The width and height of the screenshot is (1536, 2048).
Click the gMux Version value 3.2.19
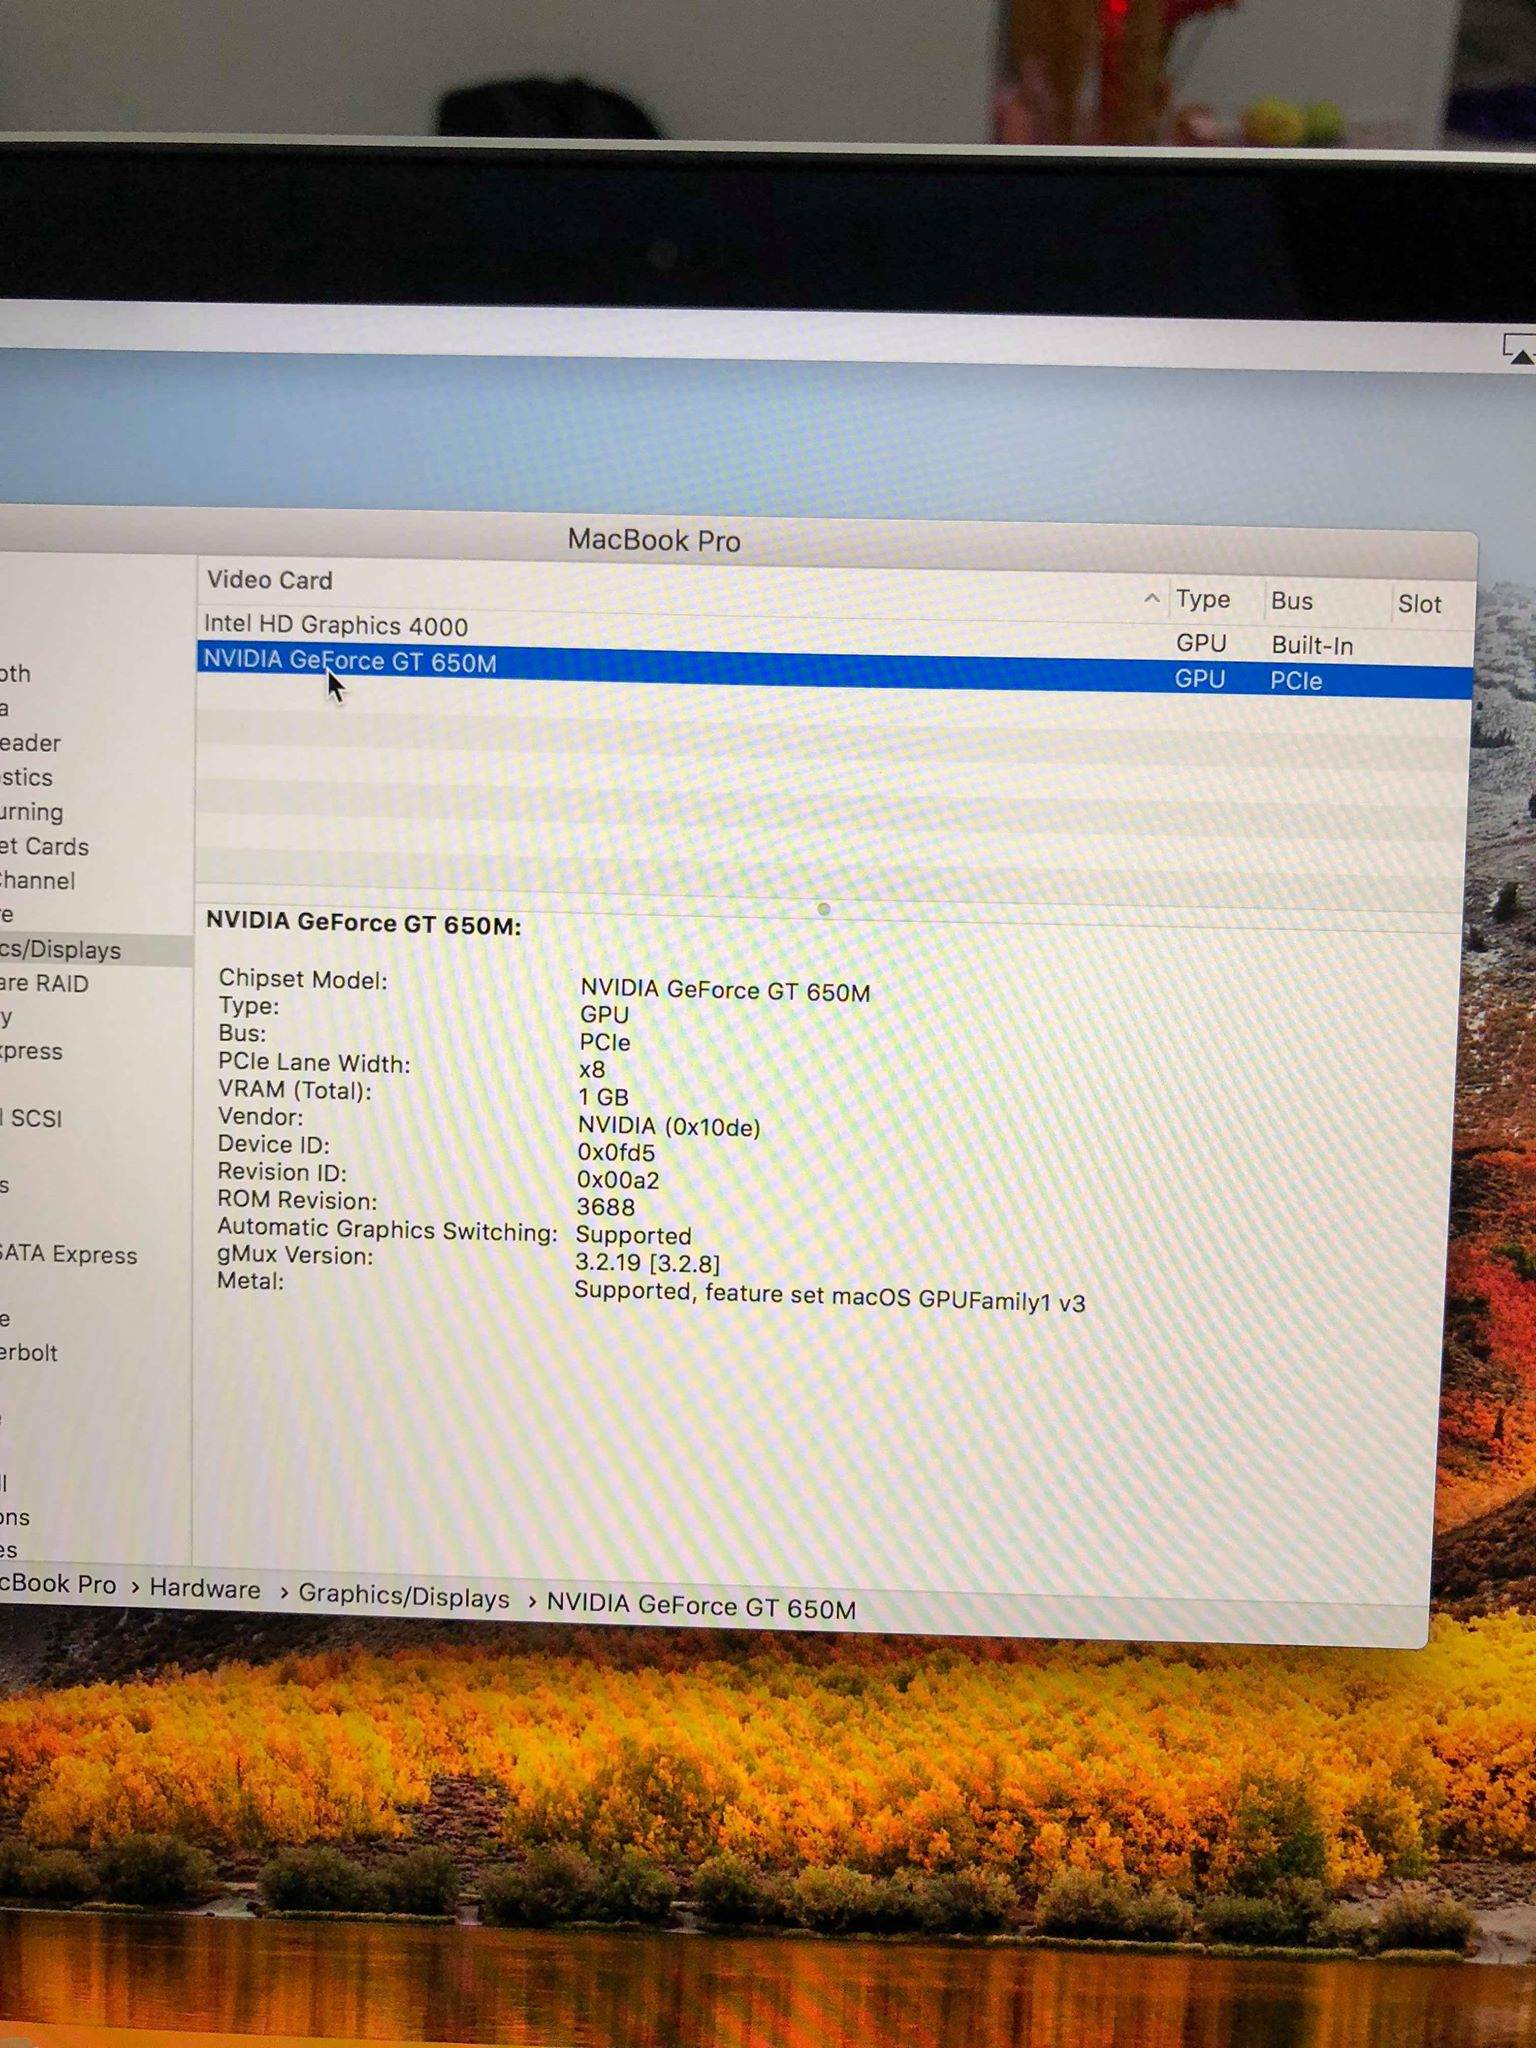[x=647, y=1263]
